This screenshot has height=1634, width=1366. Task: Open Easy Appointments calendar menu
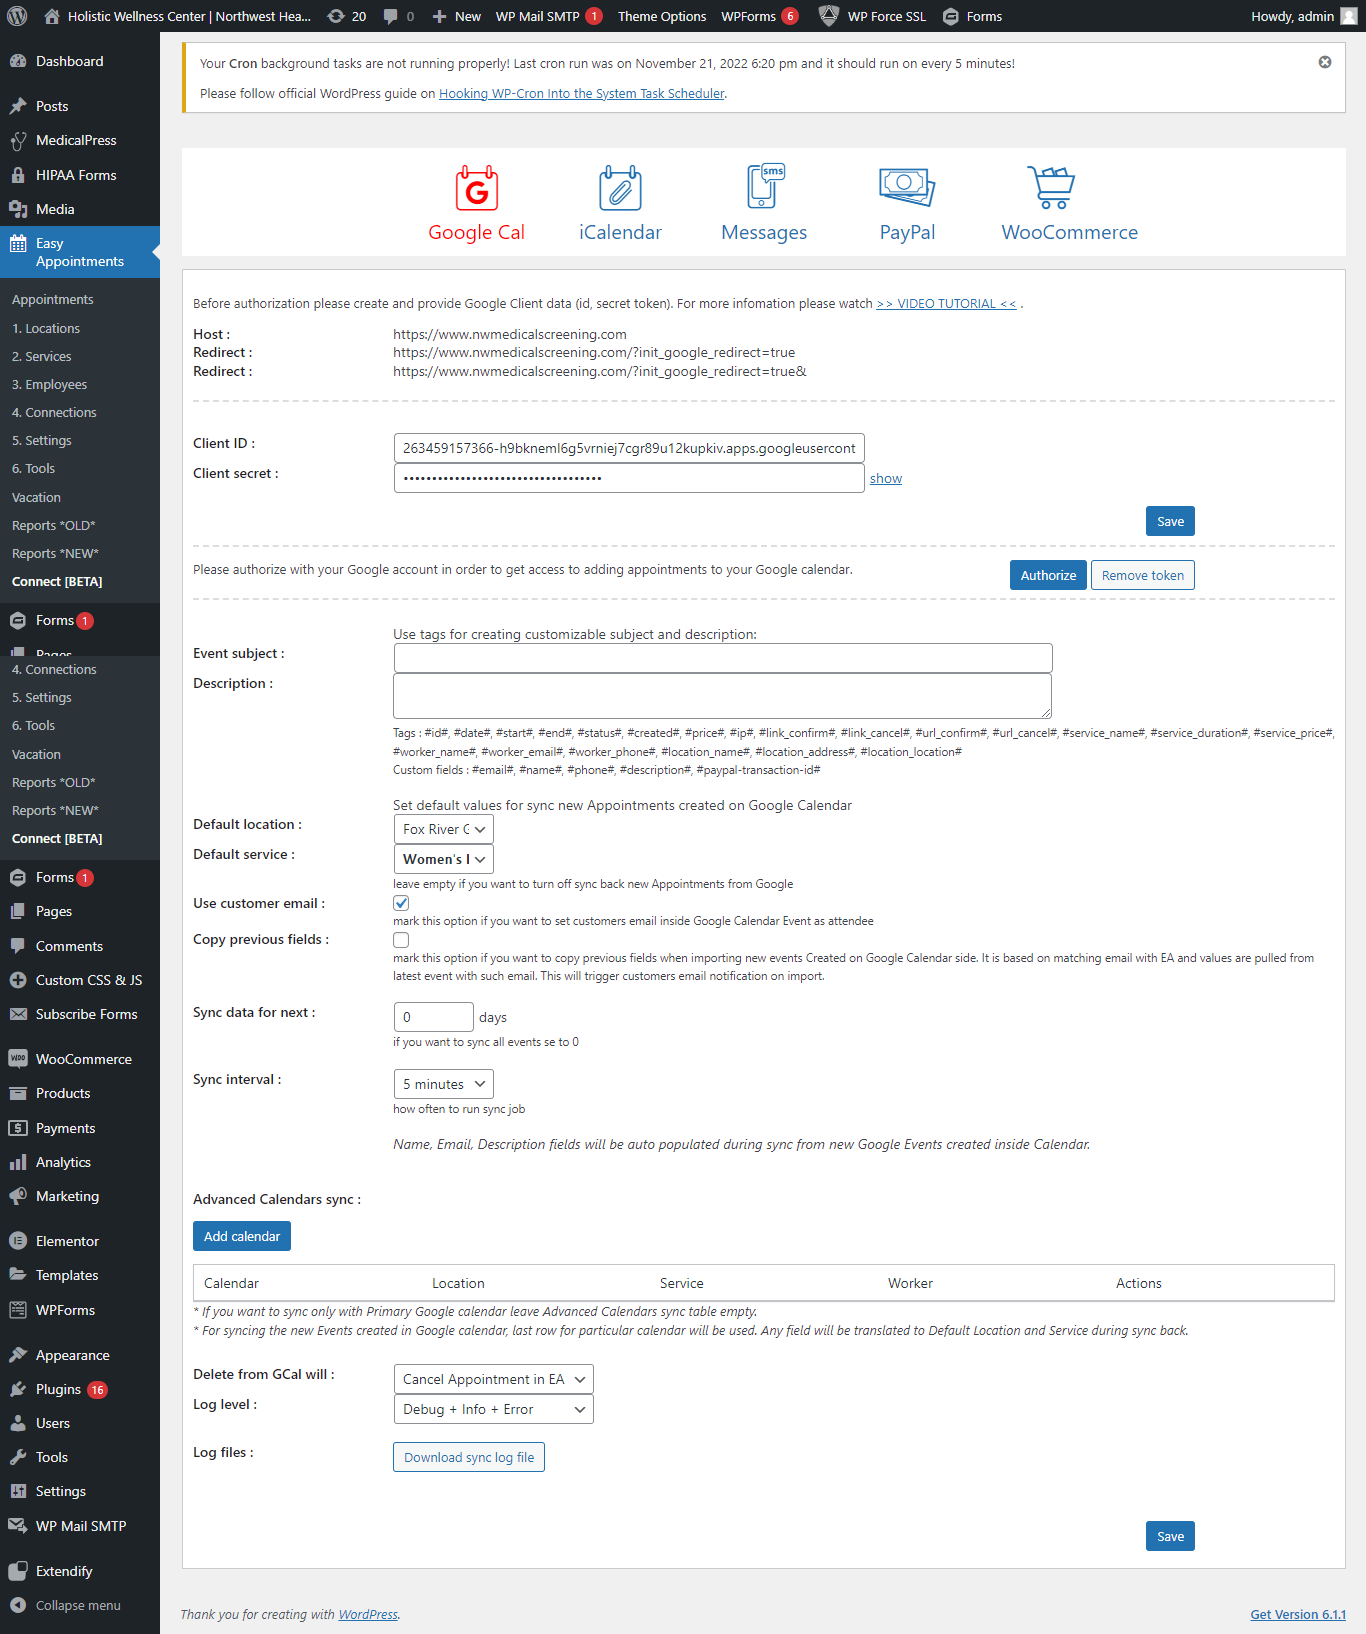80,252
